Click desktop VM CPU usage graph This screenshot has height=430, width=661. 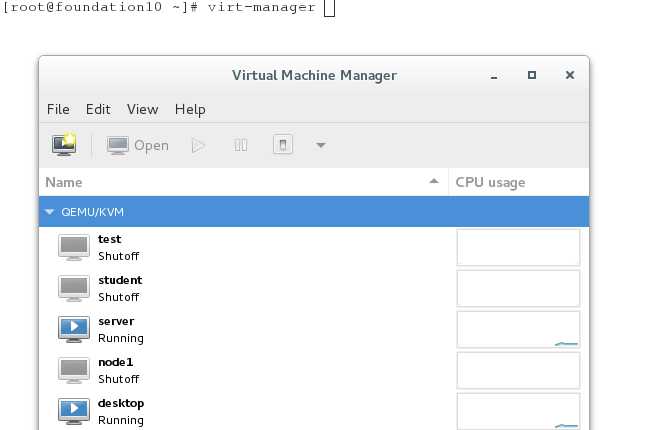click(518, 411)
